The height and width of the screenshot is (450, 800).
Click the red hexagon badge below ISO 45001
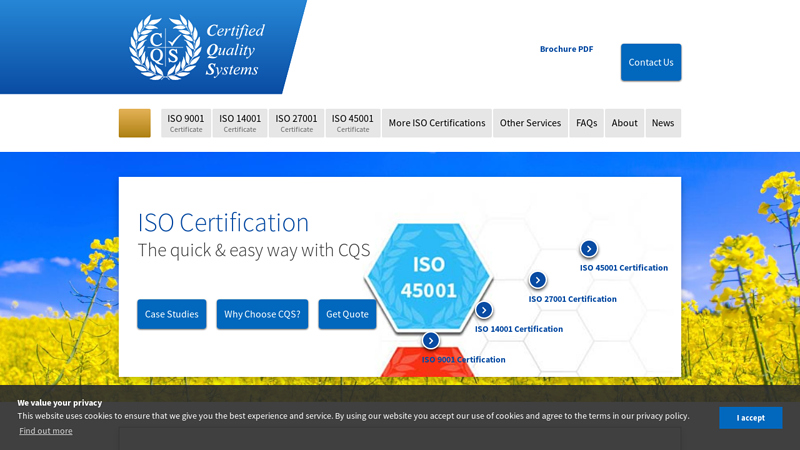tap(428, 362)
